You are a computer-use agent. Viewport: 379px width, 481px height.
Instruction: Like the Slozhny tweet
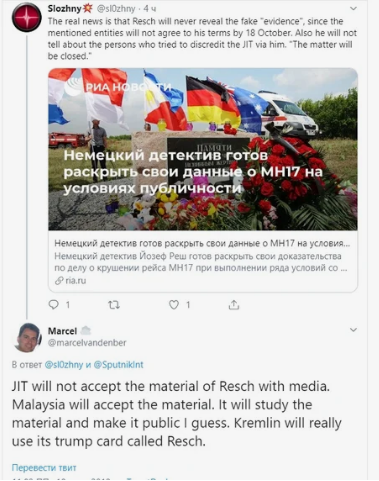[174, 305]
